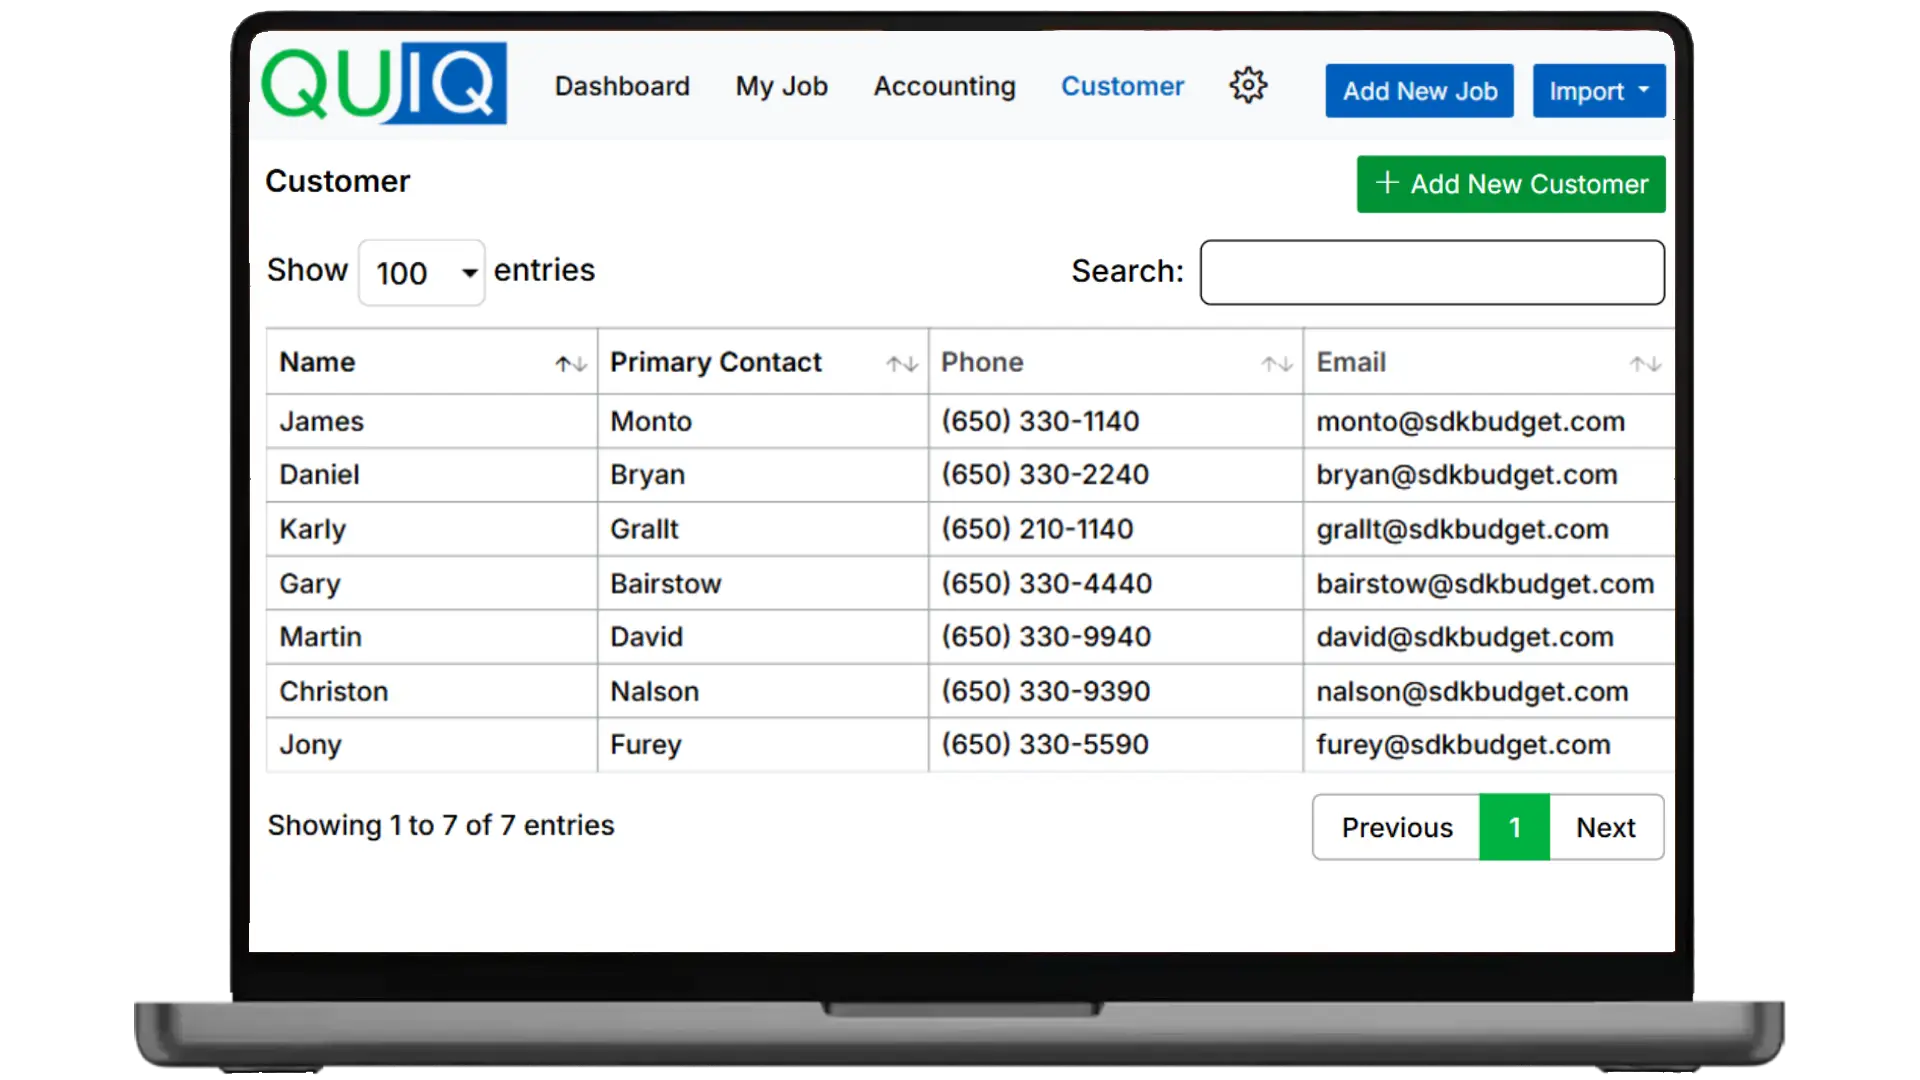Focus the Search input field
This screenshot has width=1920, height=1080.
point(1431,272)
